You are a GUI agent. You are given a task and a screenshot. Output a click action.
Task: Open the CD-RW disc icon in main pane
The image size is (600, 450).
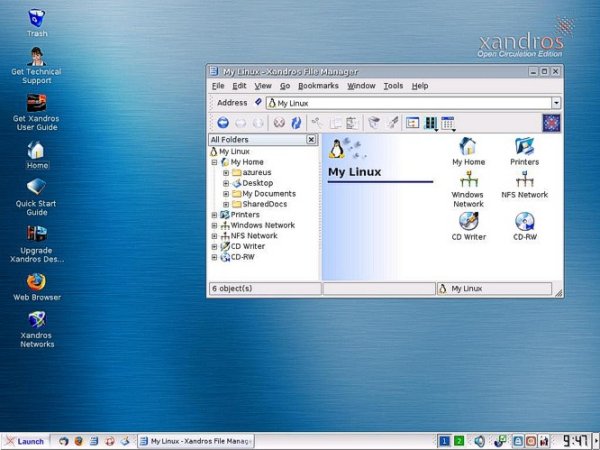click(524, 220)
